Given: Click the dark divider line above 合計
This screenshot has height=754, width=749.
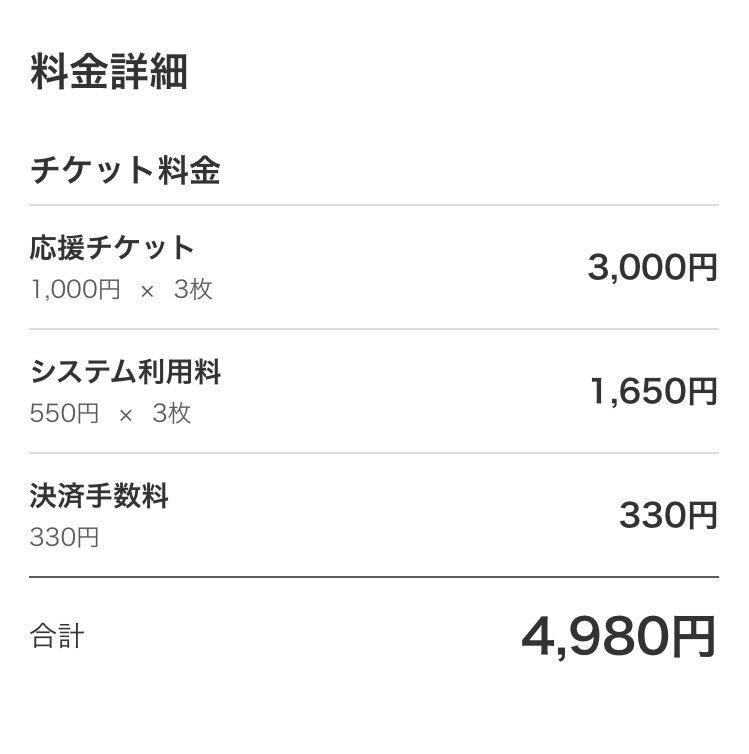Looking at the screenshot, I should (374, 577).
